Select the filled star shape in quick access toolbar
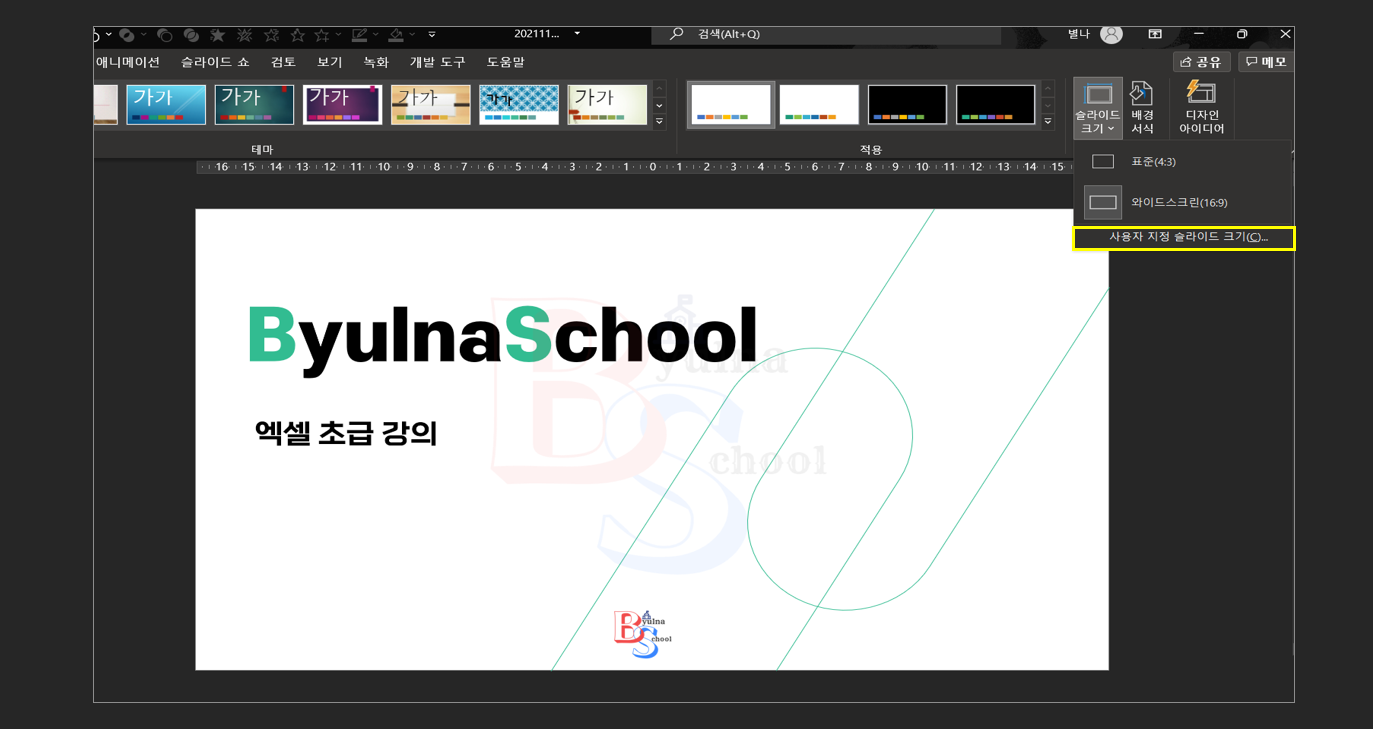1373x729 pixels. pyautogui.click(x=219, y=35)
